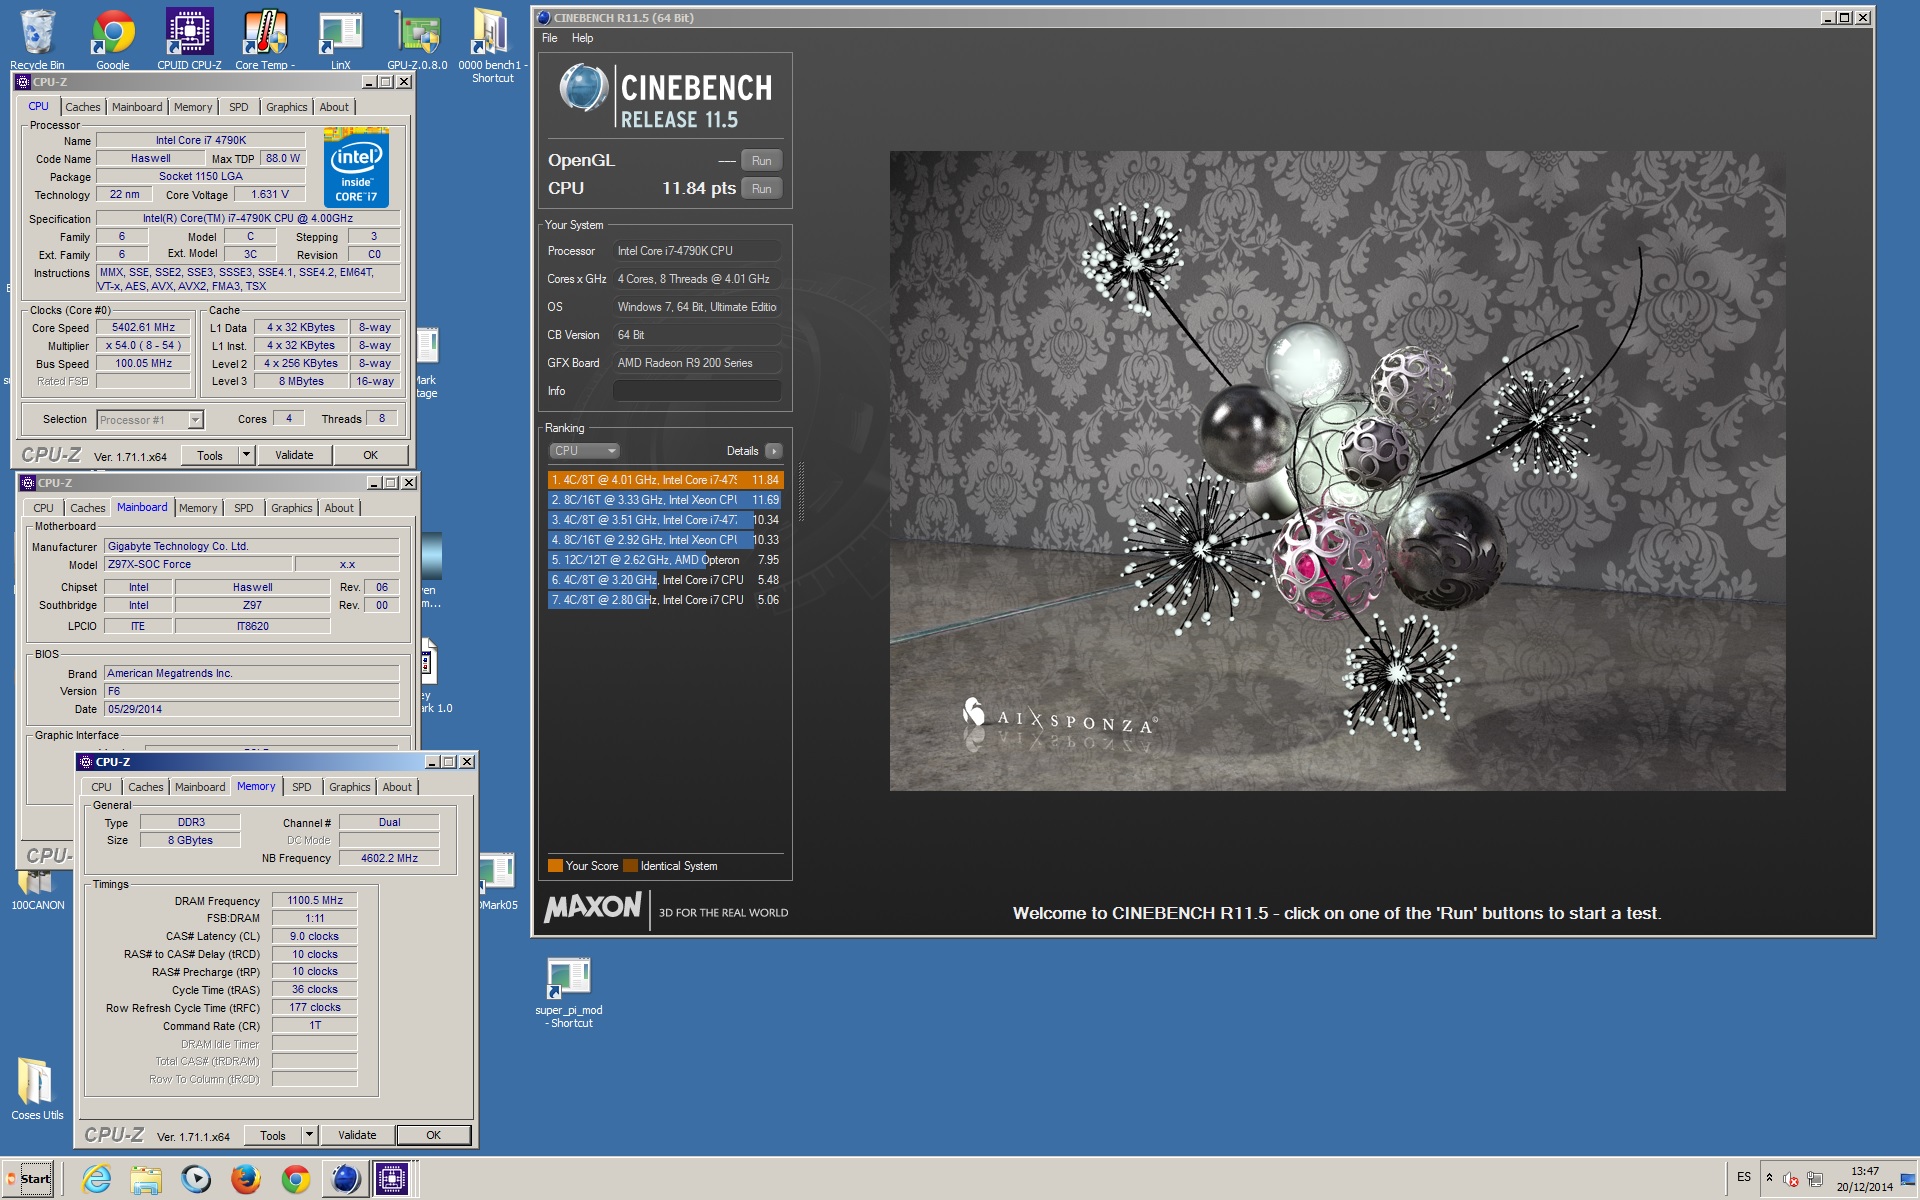
Task: Run the CPU test in Cinebench
Action: (761, 189)
